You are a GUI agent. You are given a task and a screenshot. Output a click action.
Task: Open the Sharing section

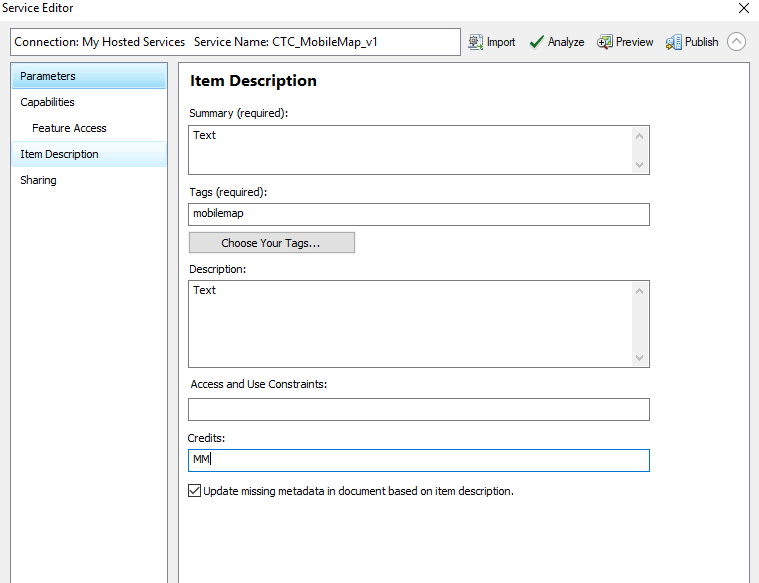pyautogui.click(x=38, y=180)
